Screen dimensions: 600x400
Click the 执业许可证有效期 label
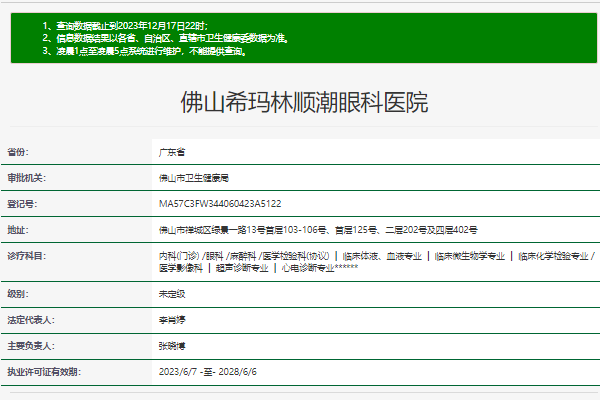[44, 372]
